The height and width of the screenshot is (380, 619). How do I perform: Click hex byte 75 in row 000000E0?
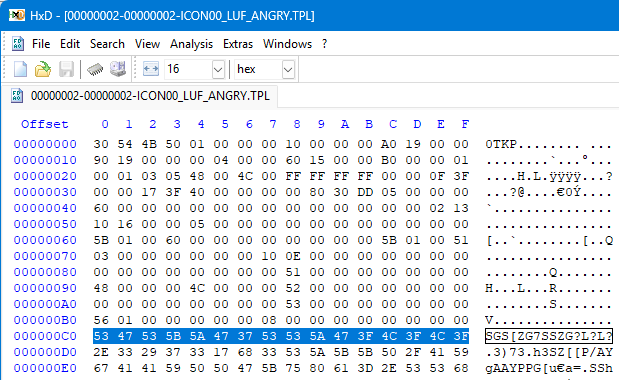point(293,368)
